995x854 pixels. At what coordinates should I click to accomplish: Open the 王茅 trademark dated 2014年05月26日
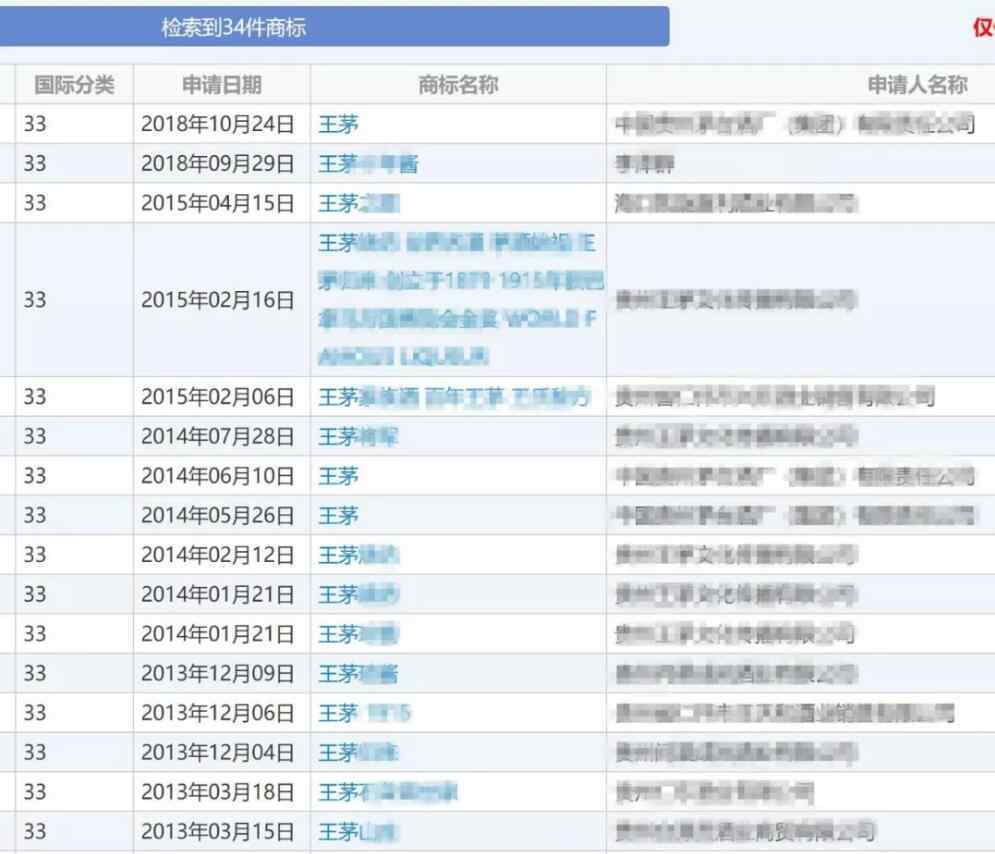(x=338, y=515)
